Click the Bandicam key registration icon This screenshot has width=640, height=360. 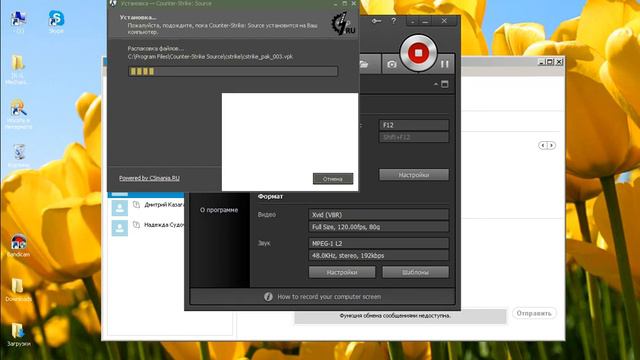click(376, 21)
